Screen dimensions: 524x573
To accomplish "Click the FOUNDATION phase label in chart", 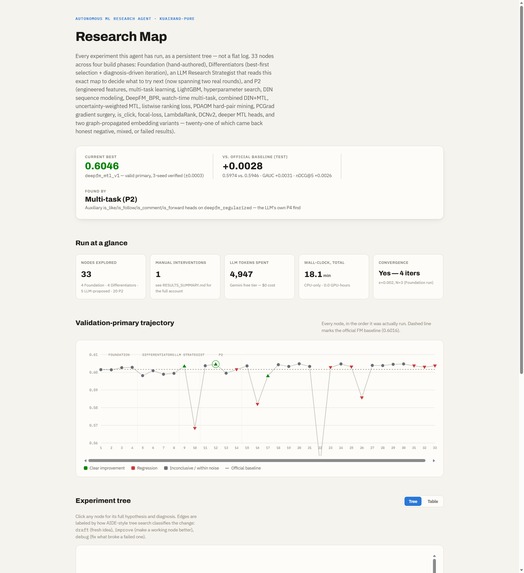I will tap(119, 354).
